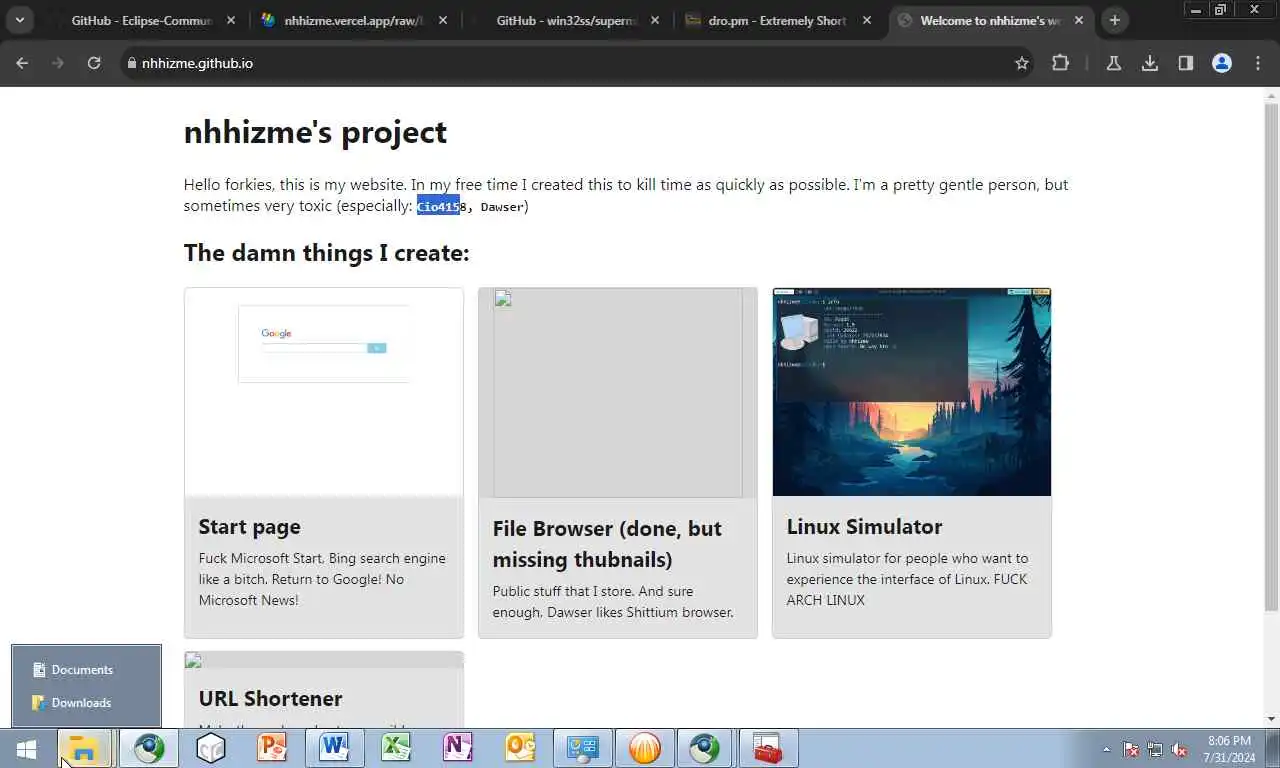The width and height of the screenshot is (1280, 768).
Task: Launch OneNote from the taskbar
Action: pos(458,748)
